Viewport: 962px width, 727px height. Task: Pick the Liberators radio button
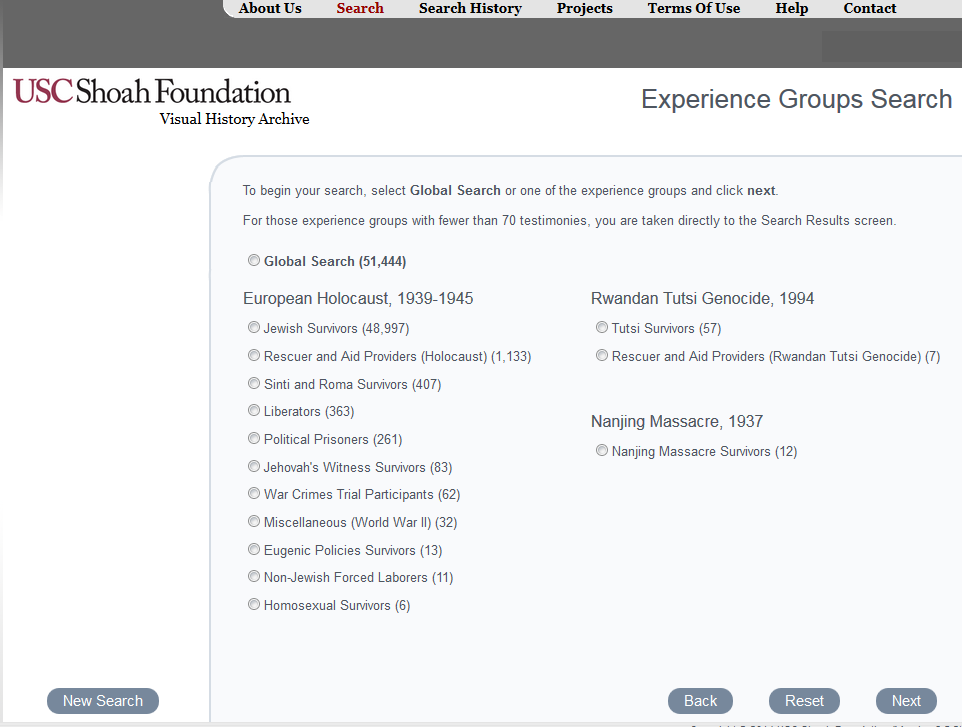(254, 410)
